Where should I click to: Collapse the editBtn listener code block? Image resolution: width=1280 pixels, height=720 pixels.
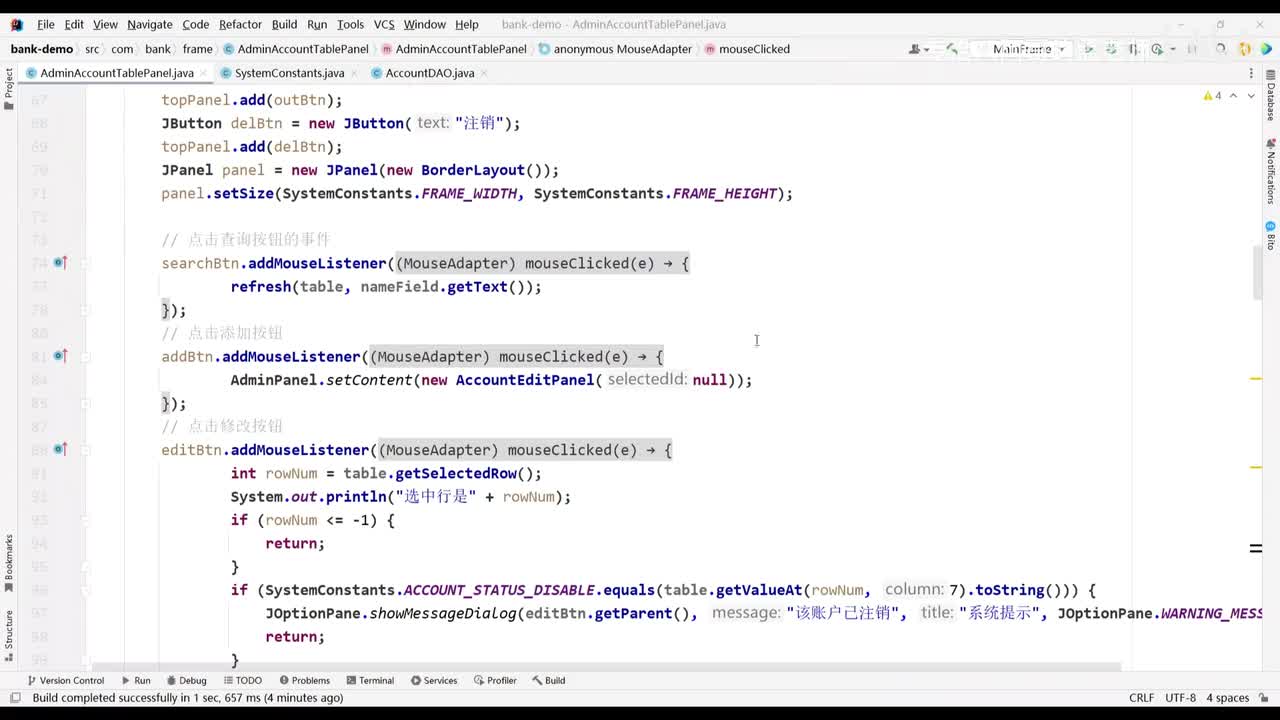coord(85,450)
